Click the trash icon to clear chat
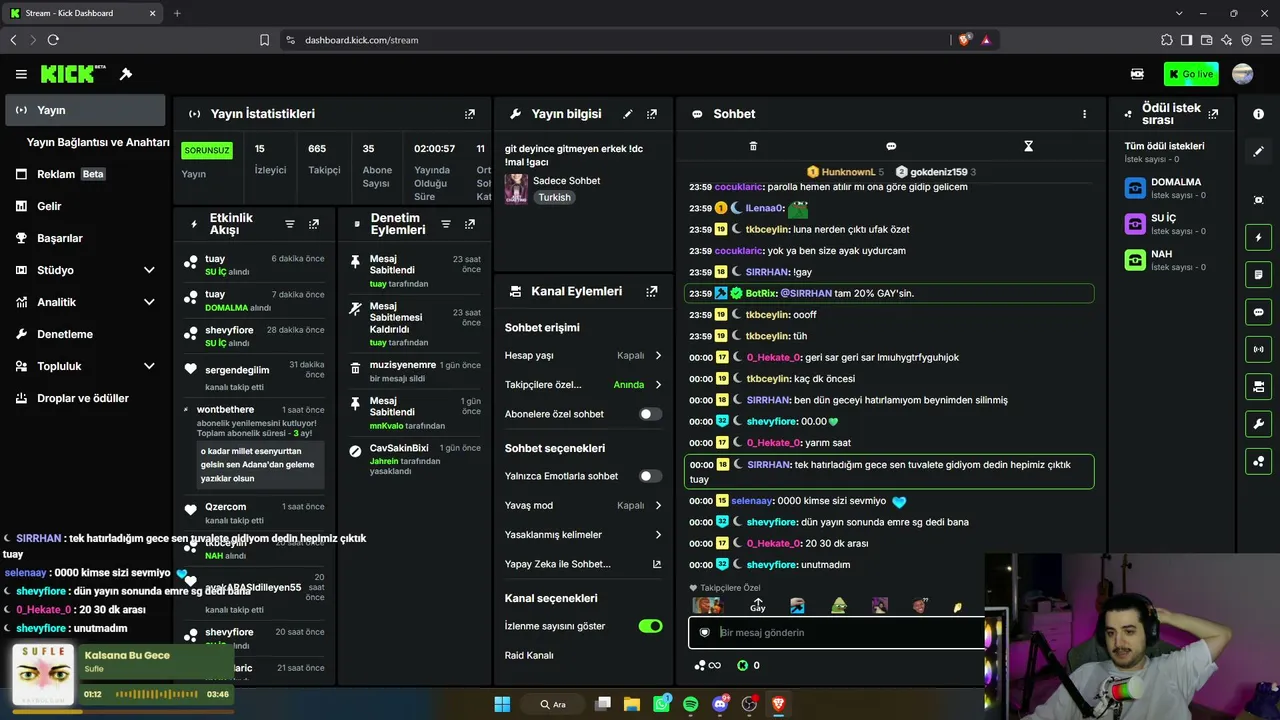 (x=753, y=146)
